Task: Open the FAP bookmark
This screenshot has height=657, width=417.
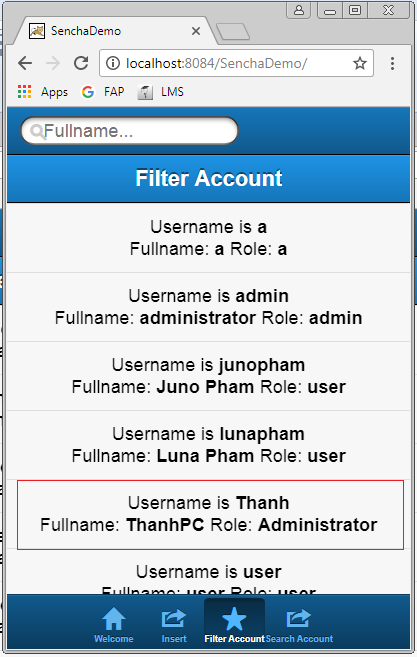Action: (103, 92)
